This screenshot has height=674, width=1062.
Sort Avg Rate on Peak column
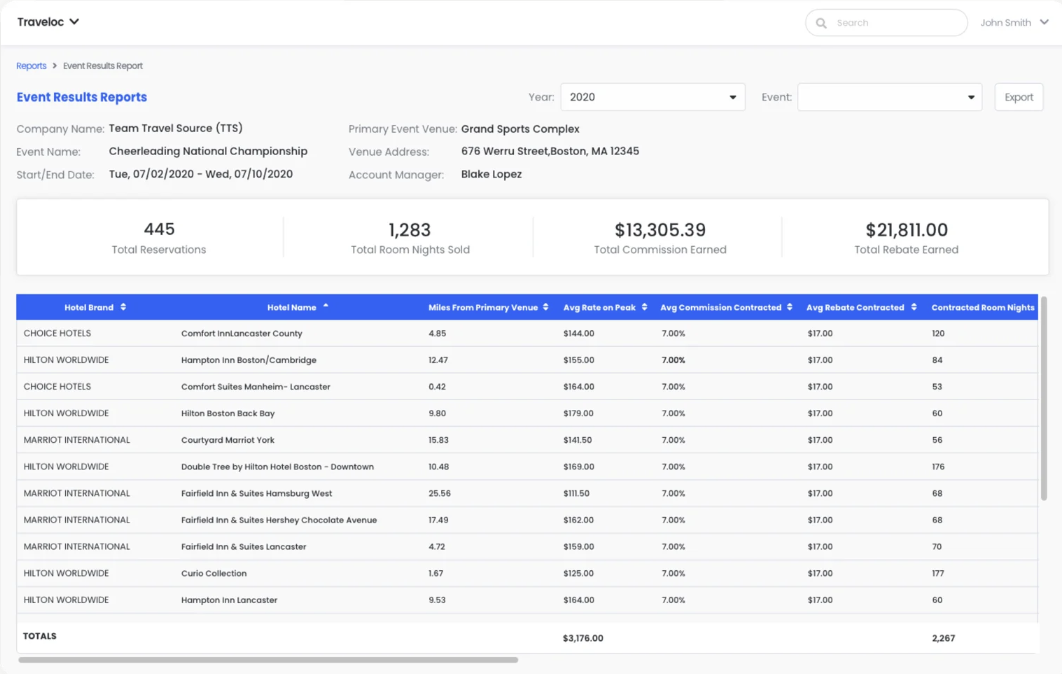(645, 308)
